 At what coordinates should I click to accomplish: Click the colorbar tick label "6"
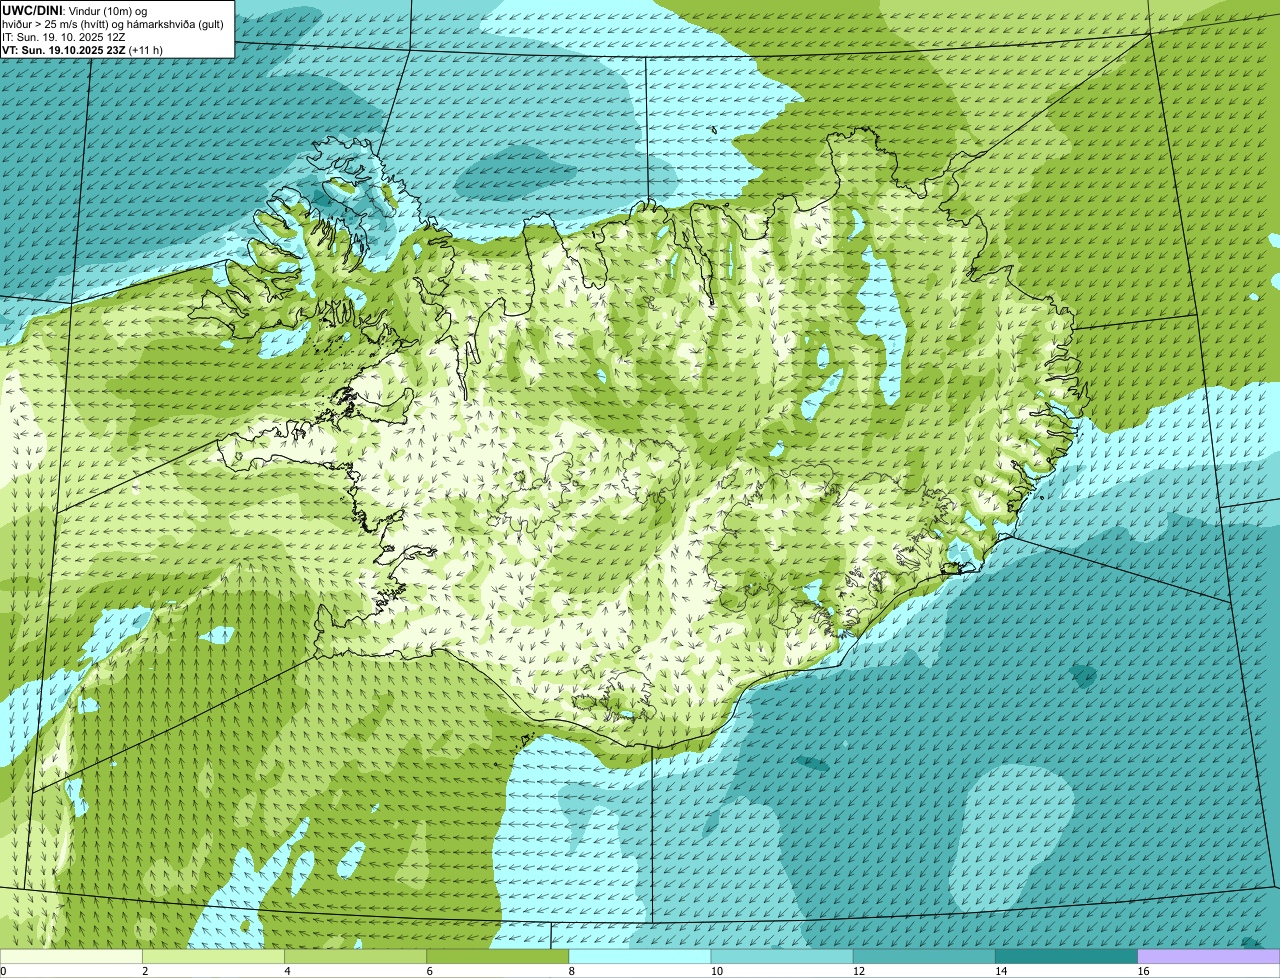(429, 971)
